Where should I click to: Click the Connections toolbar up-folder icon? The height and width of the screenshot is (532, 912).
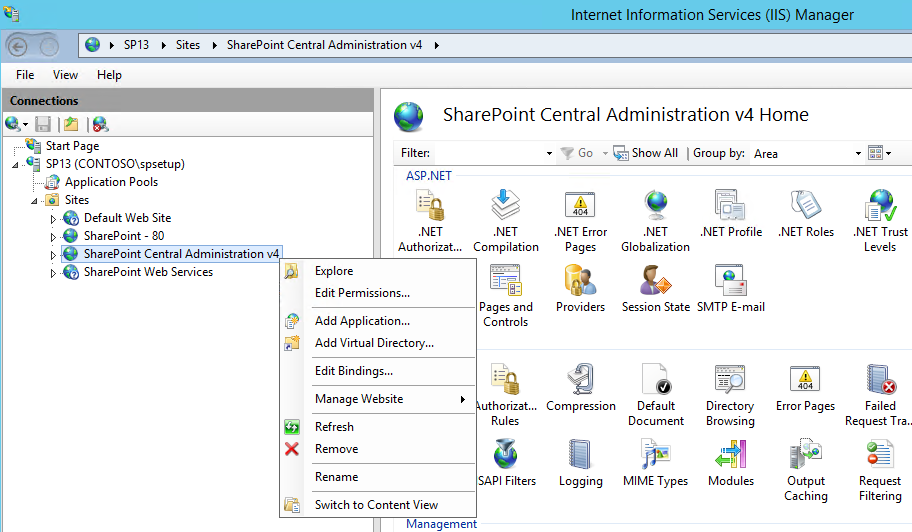71,124
